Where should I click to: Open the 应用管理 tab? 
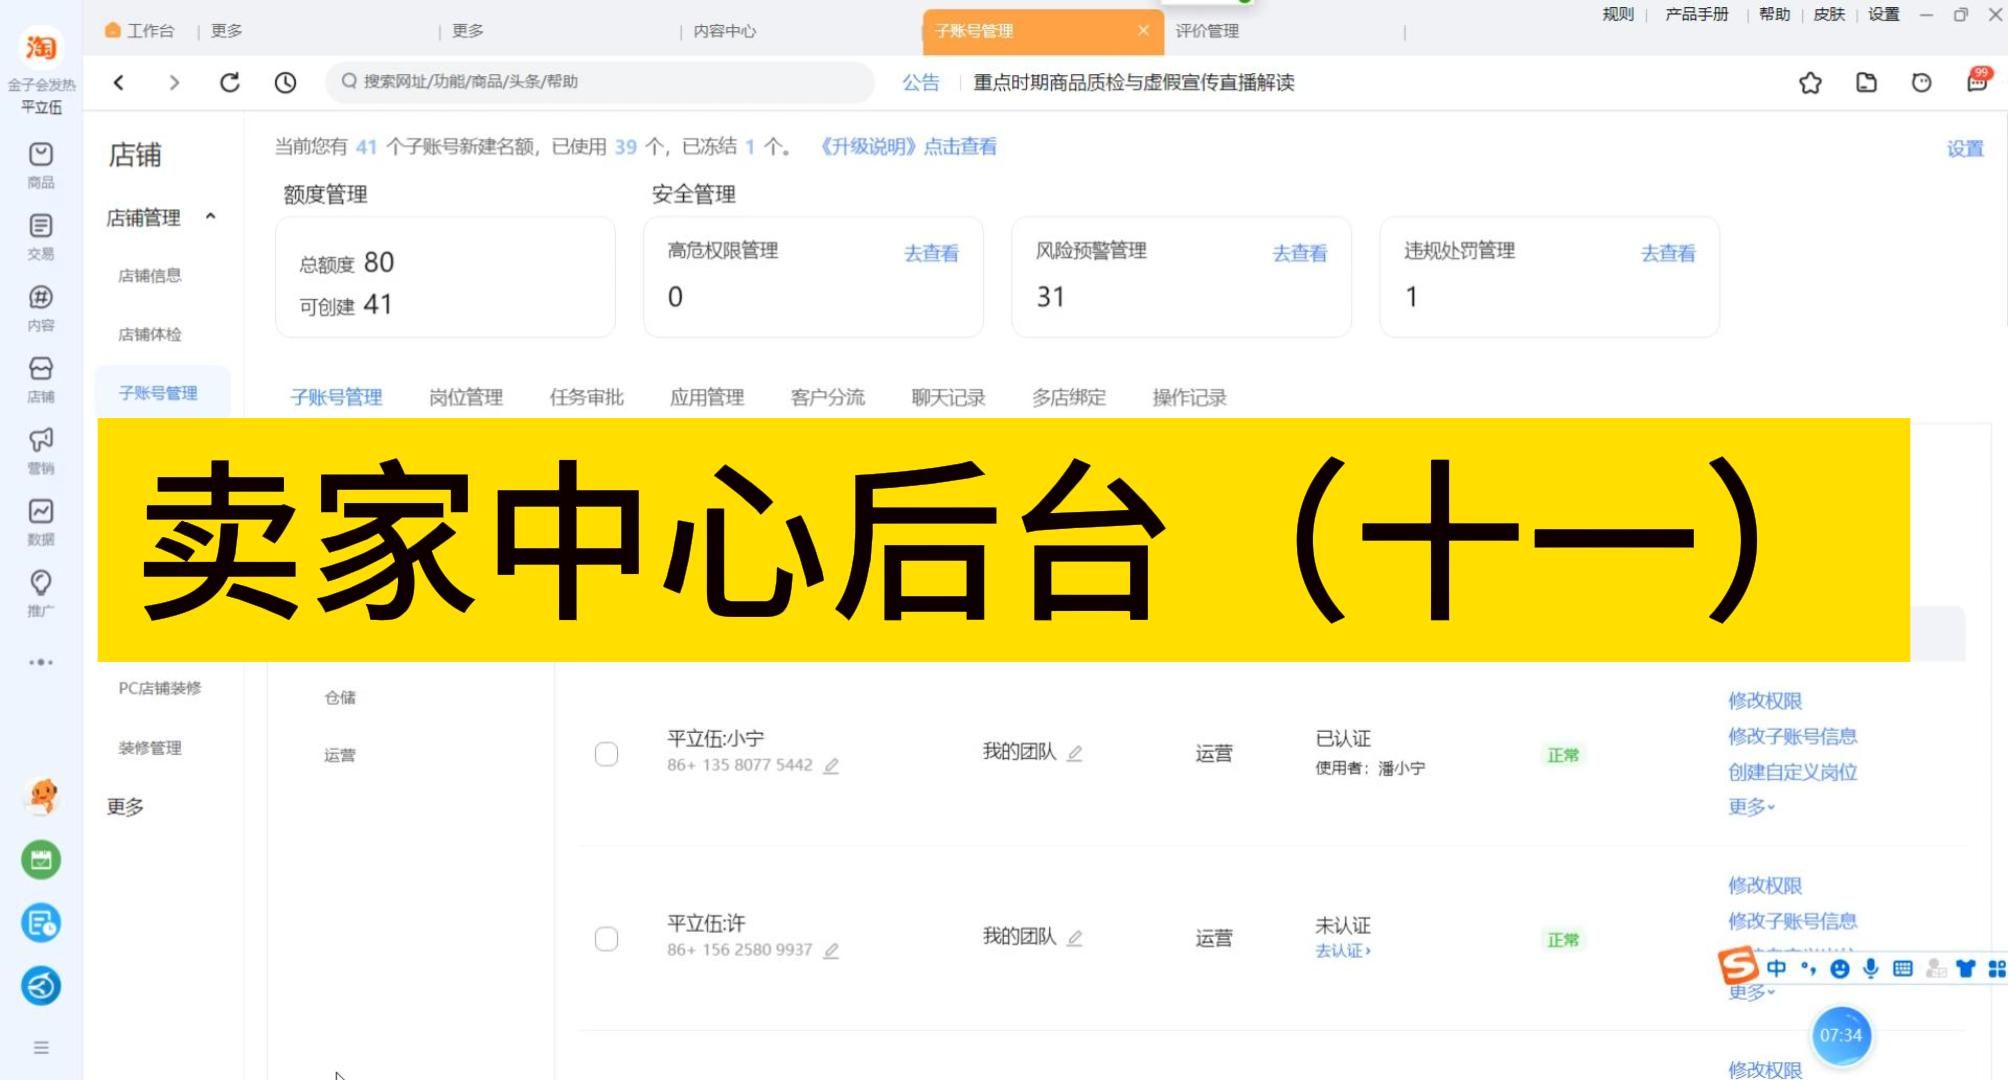(707, 398)
